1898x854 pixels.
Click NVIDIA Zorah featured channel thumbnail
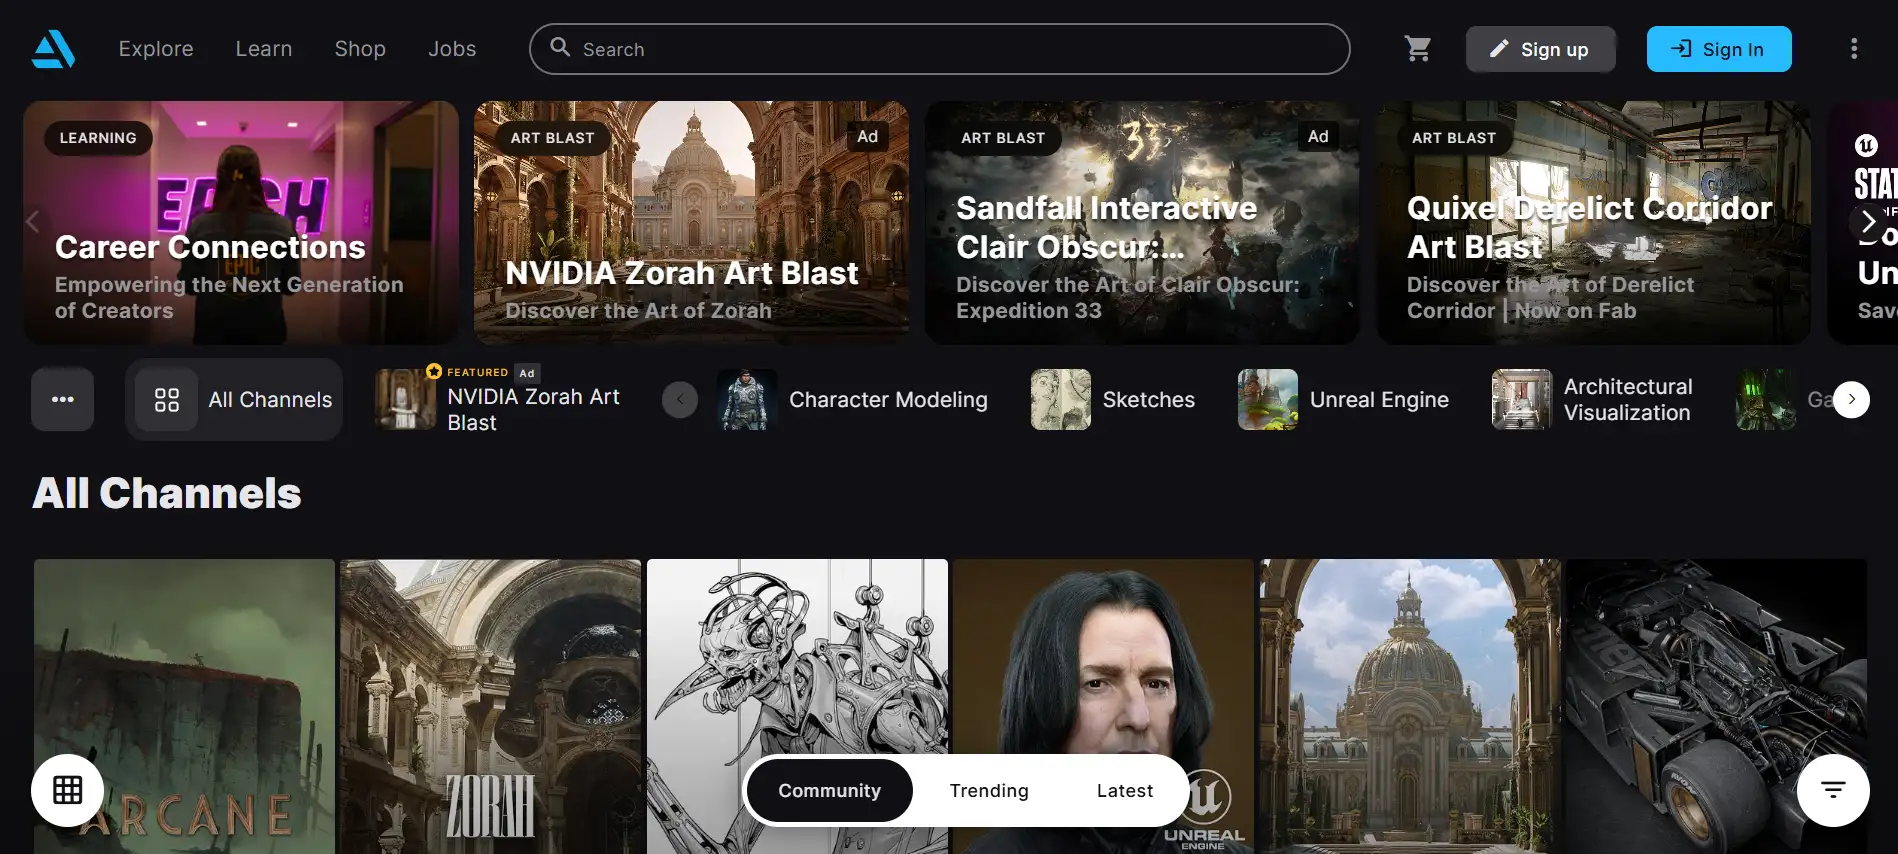coord(405,400)
